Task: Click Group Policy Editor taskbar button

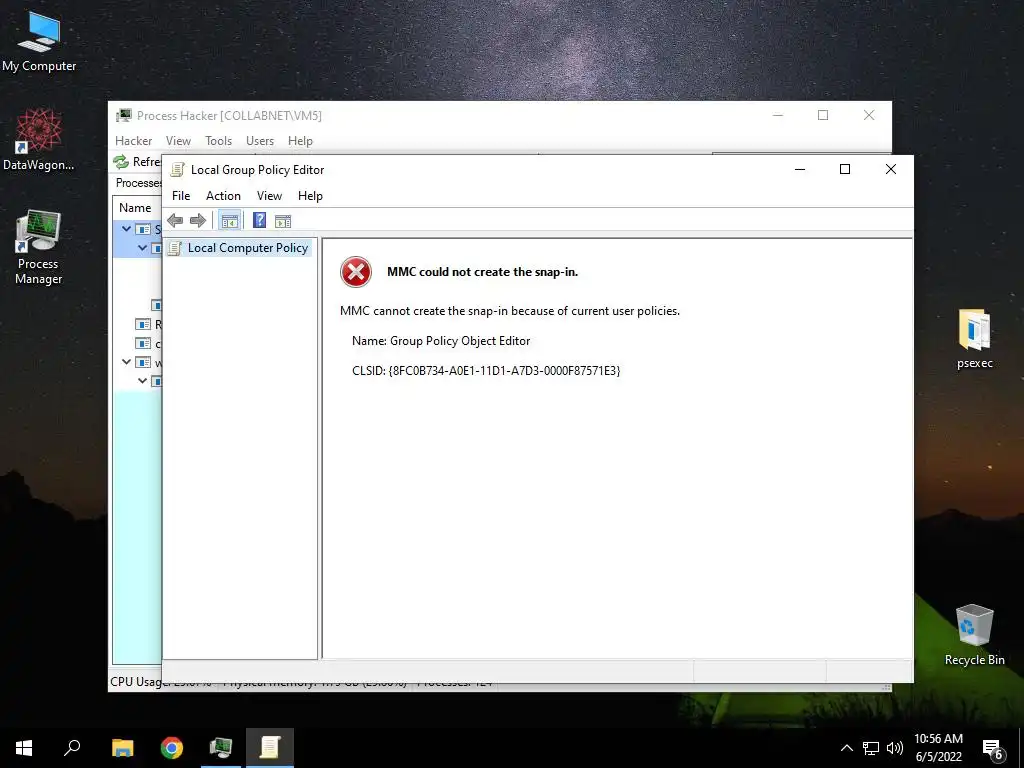Action: pos(270,748)
